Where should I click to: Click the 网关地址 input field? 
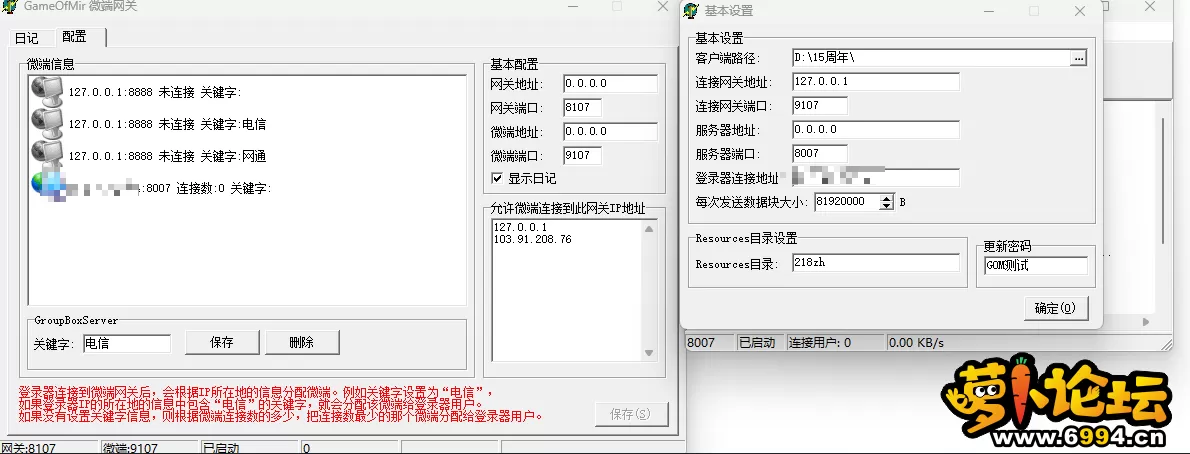click(x=610, y=84)
